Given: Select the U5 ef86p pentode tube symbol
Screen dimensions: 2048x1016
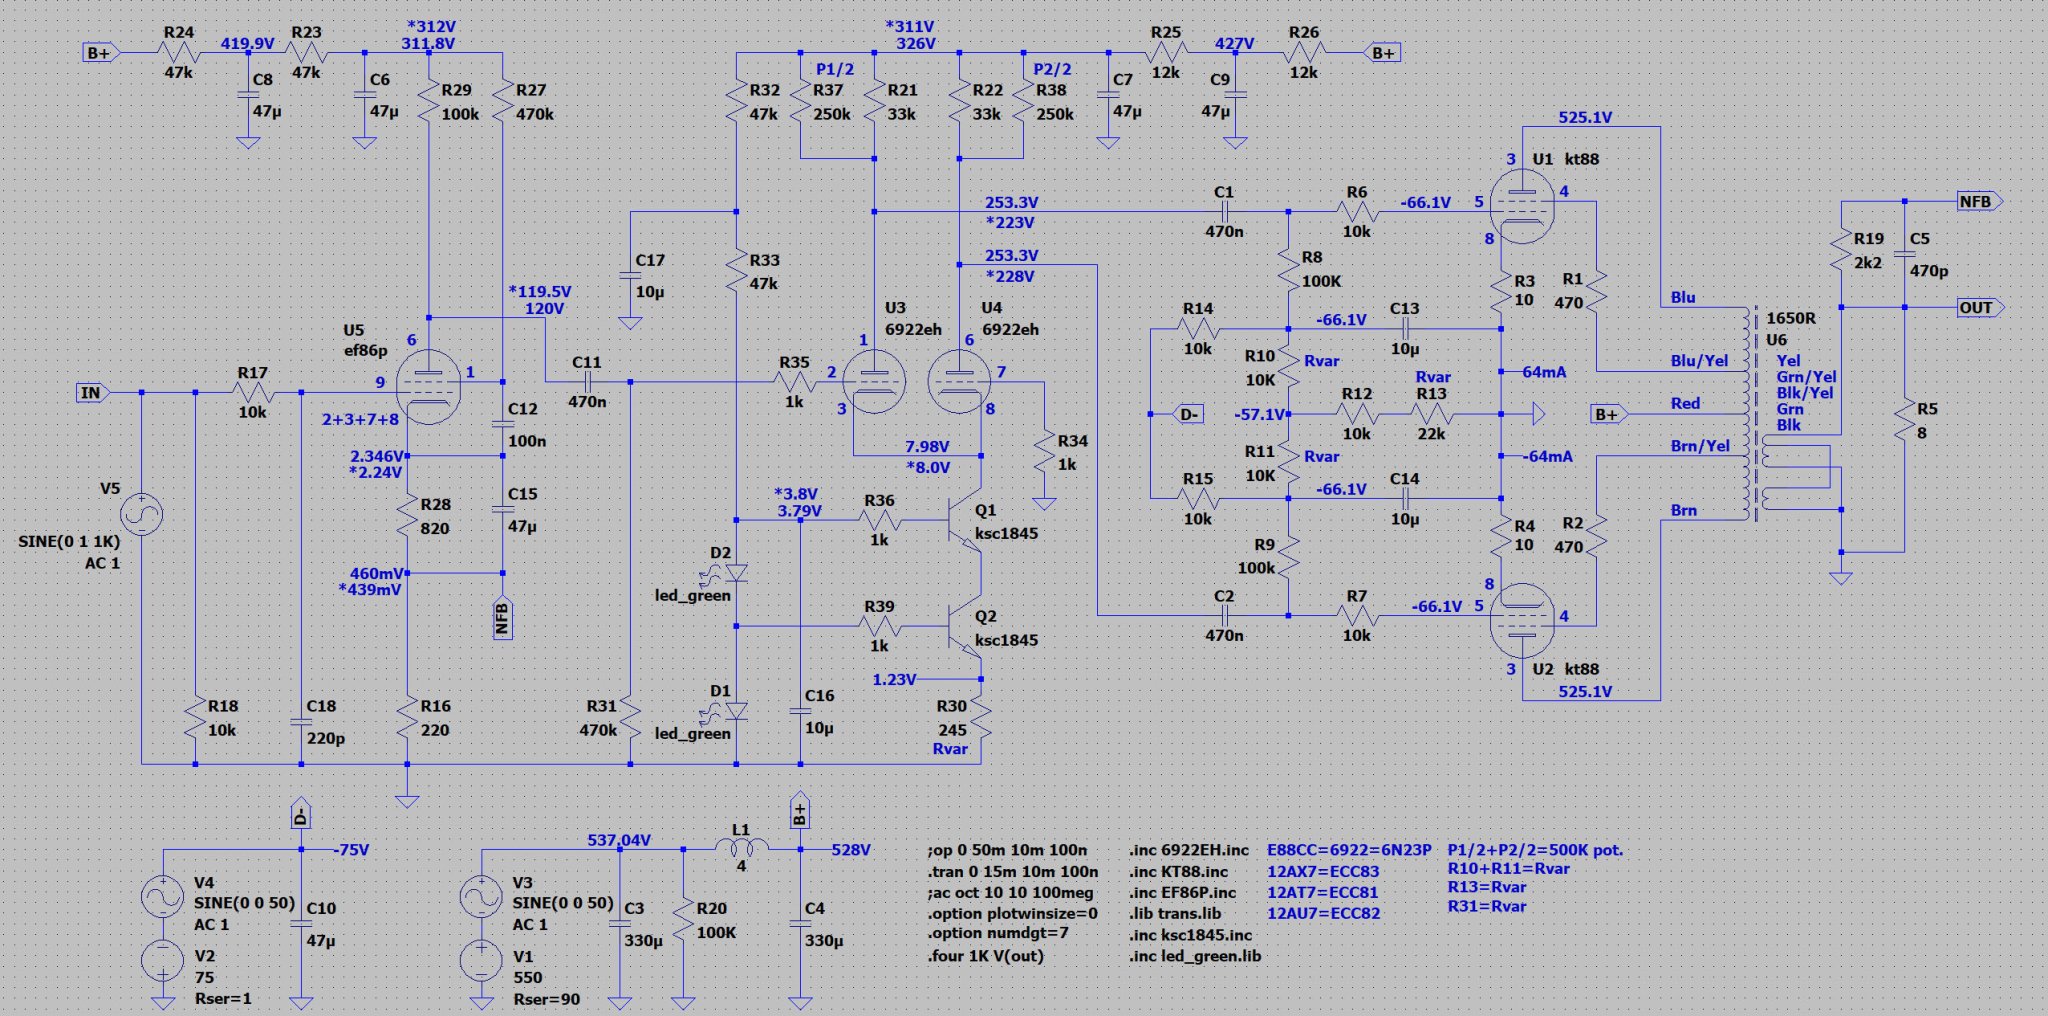Looking at the screenshot, I should [428, 385].
